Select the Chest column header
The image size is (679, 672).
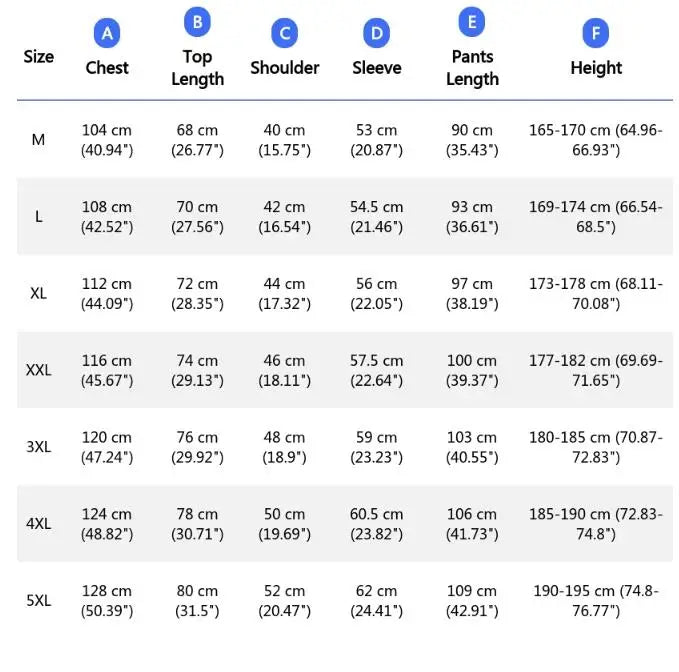coord(107,68)
